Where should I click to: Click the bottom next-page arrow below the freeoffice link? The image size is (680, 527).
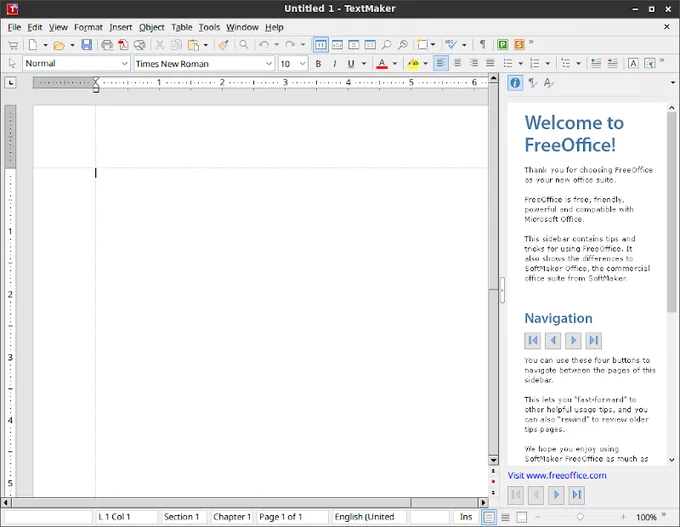tap(556, 495)
